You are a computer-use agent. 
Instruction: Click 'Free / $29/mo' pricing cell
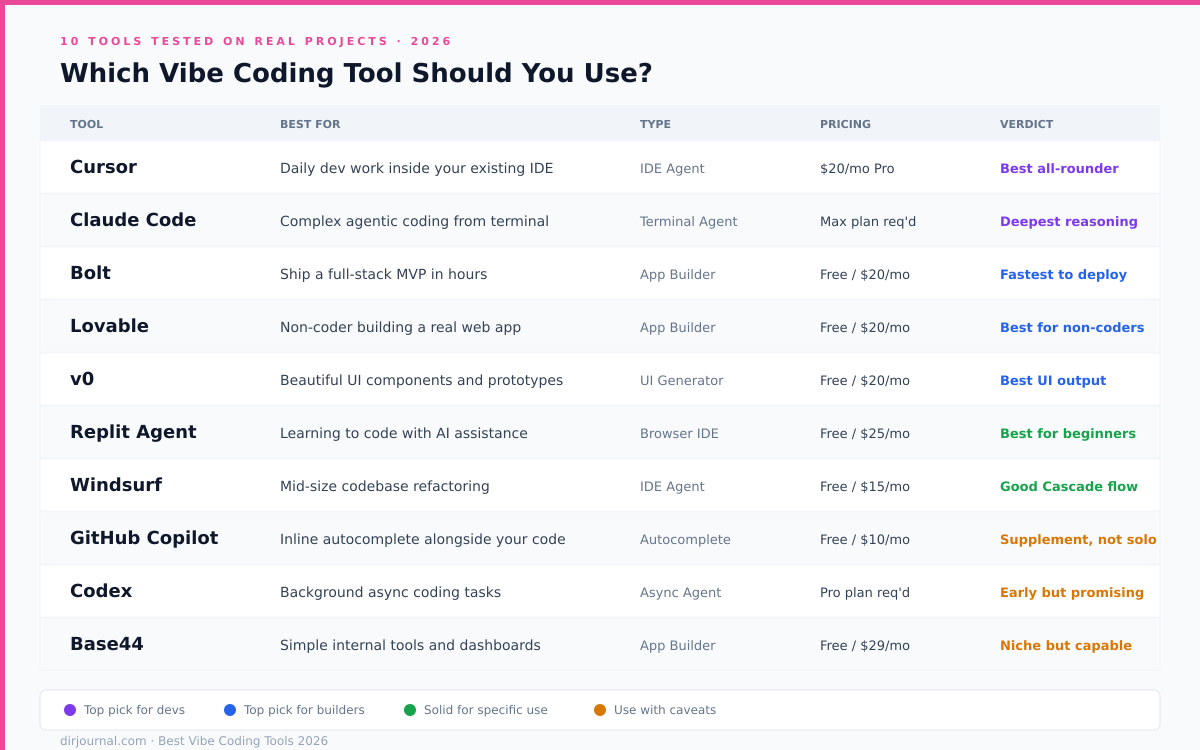(865, 645)
